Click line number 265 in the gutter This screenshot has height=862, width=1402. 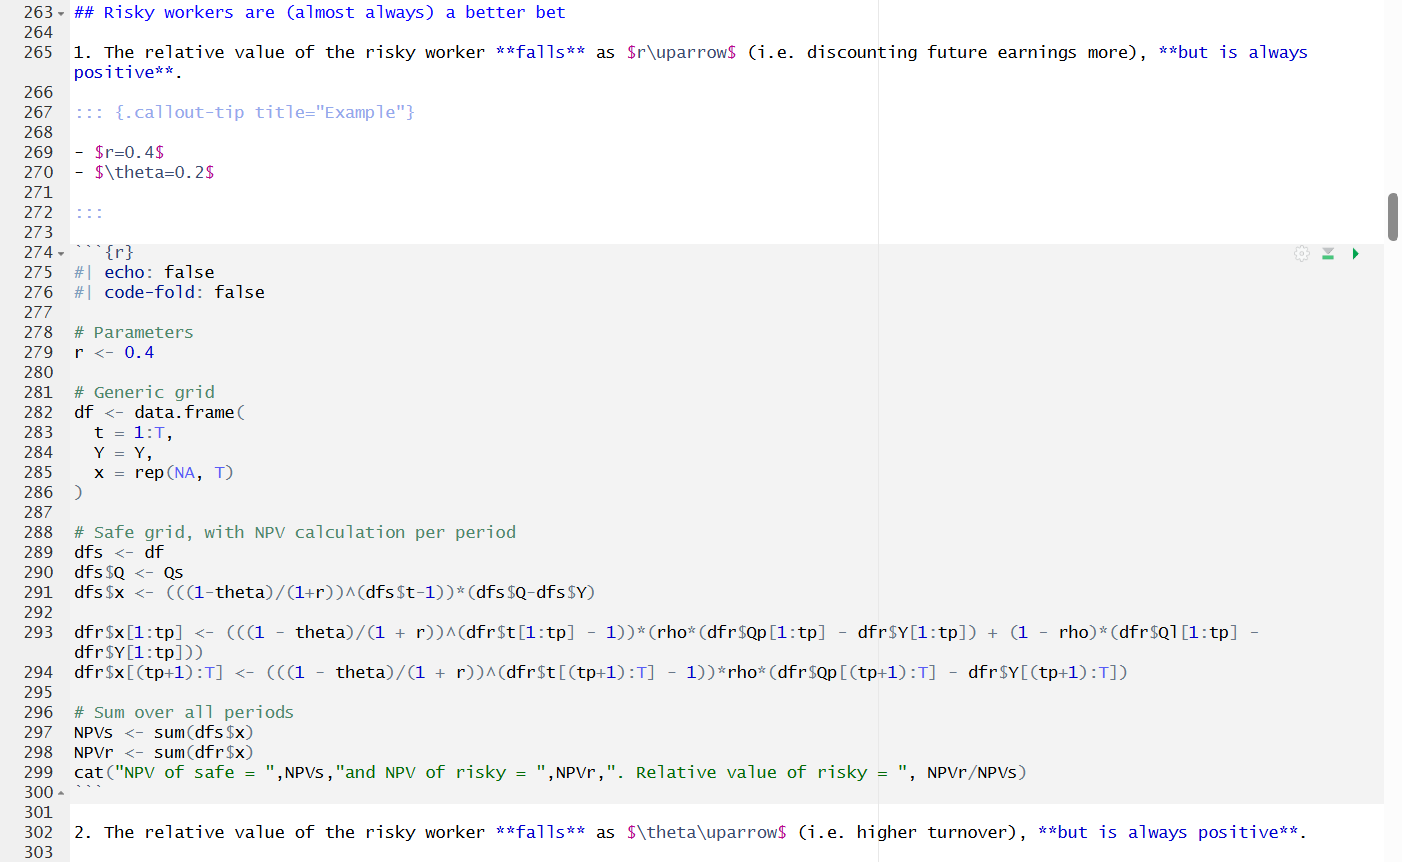(x=38, y=52)
